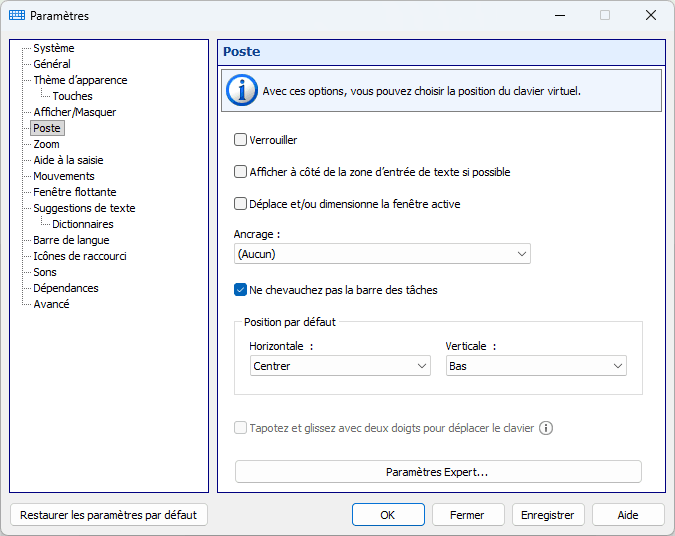The width and height of the screenshot is (675, 536).
Task: Uncheck Ne chevauchez pas la barre des tâches
Action: coord(240,290)
